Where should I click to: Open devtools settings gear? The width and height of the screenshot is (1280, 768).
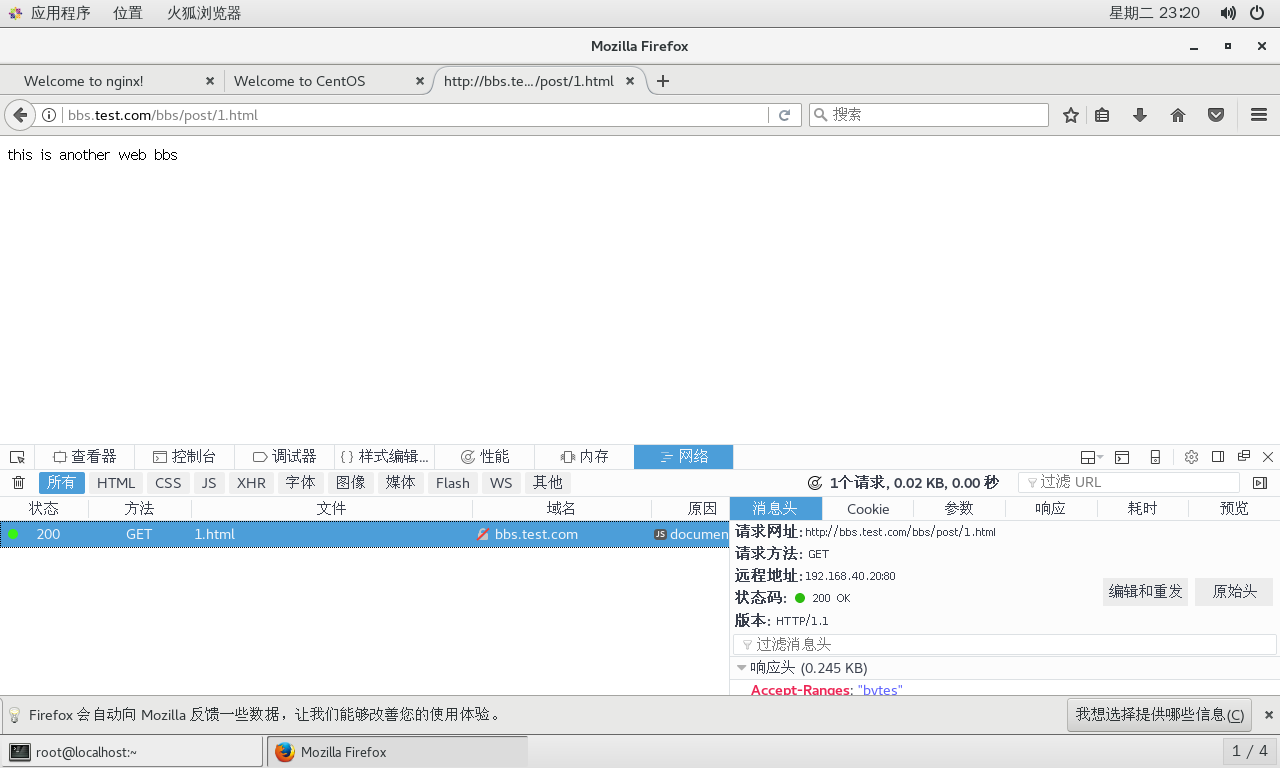[x=1191, y=457]
